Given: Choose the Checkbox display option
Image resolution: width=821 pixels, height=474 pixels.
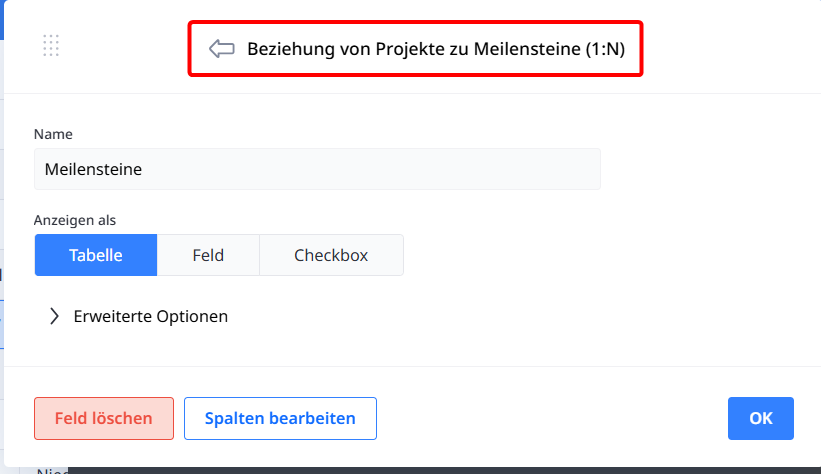Looking at the screenshot, I should tap(331, 255).
